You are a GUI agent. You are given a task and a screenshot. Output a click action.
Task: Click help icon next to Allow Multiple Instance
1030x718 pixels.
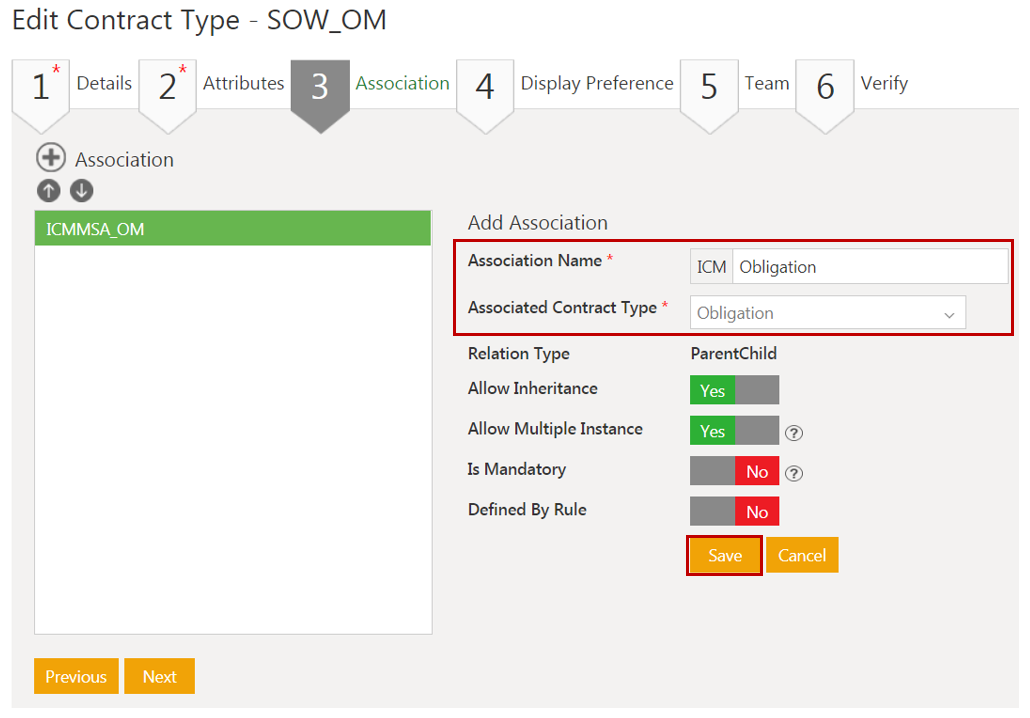coord(795,433)
